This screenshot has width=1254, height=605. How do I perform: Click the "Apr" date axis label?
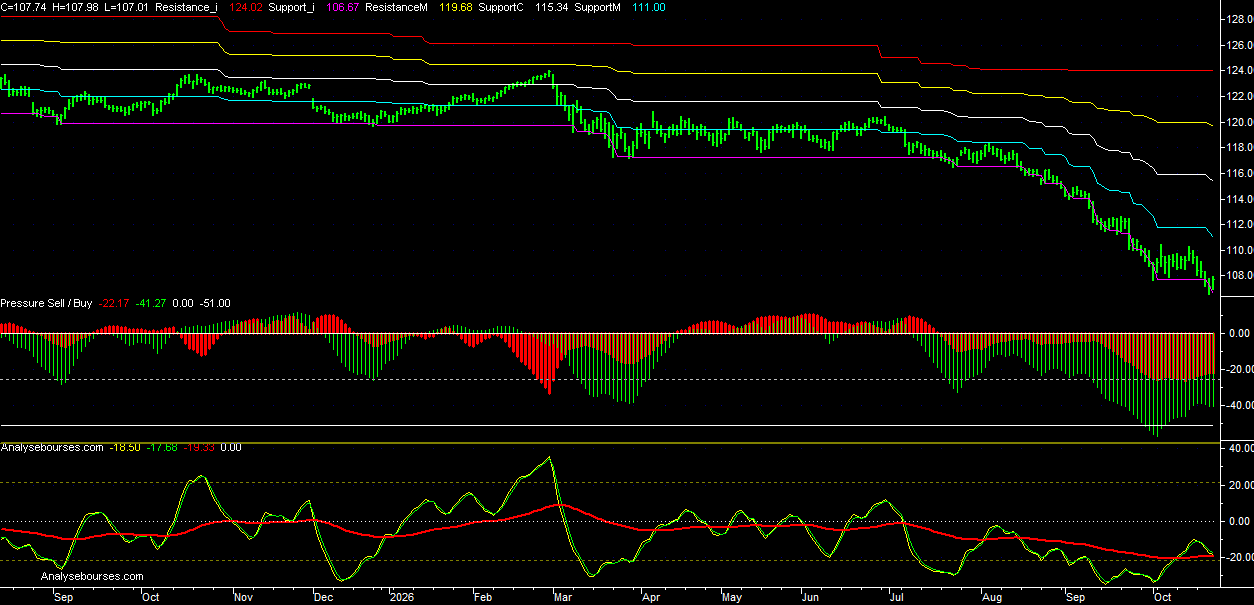coord(650,597)
